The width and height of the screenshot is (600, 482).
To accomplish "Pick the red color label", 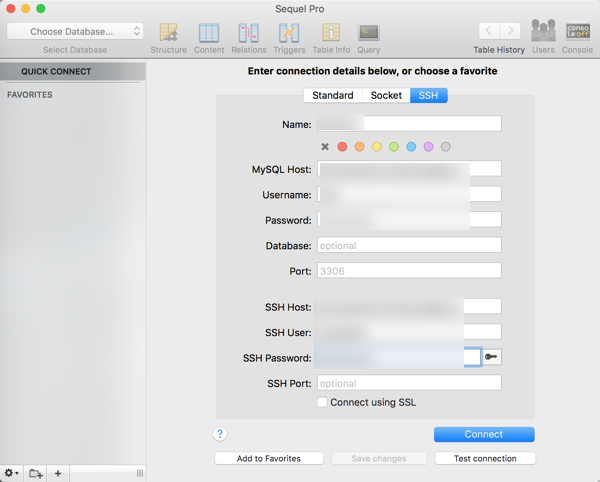I will [342, 147].
